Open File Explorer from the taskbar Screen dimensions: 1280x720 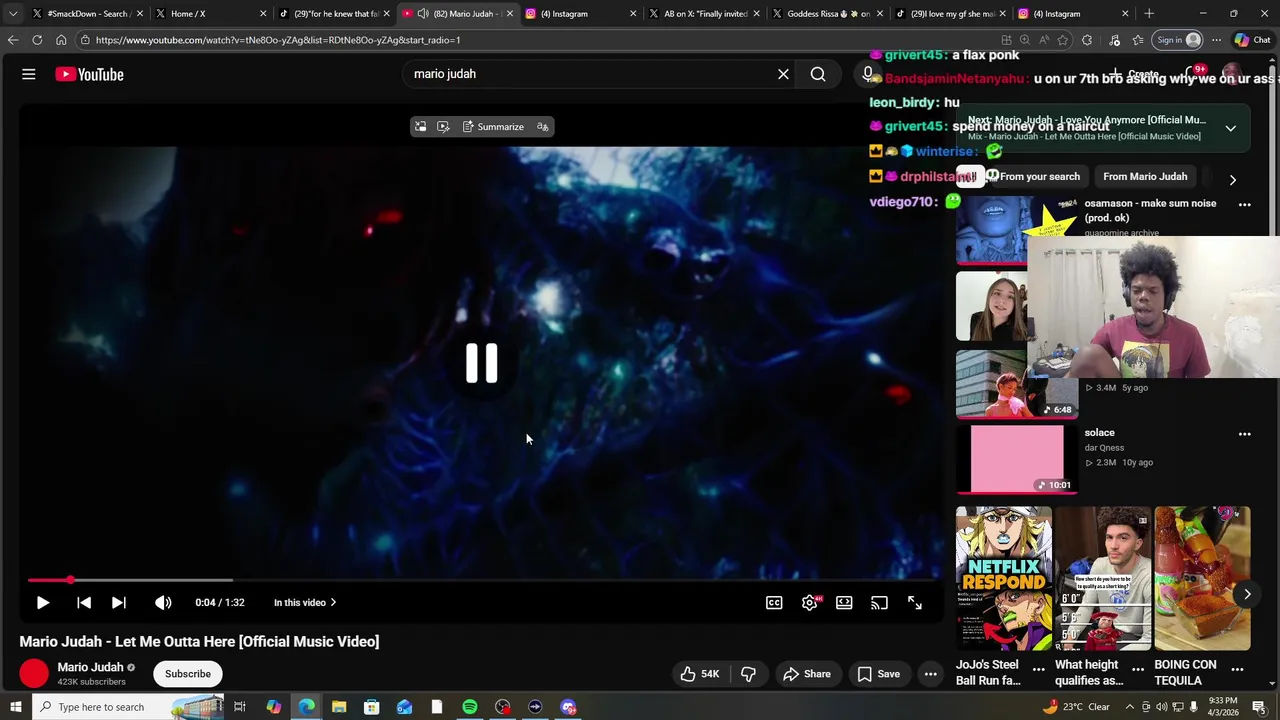(x=339, y=707)
